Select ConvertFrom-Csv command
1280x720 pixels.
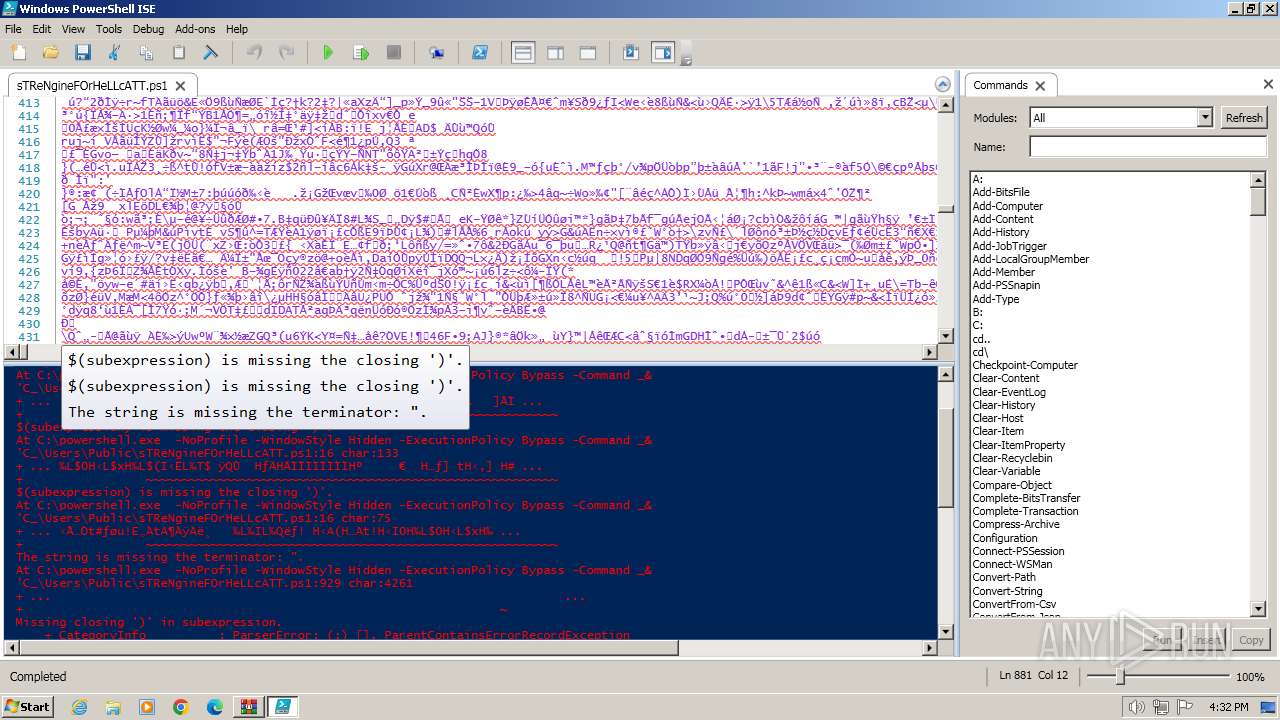[1014, 604]
